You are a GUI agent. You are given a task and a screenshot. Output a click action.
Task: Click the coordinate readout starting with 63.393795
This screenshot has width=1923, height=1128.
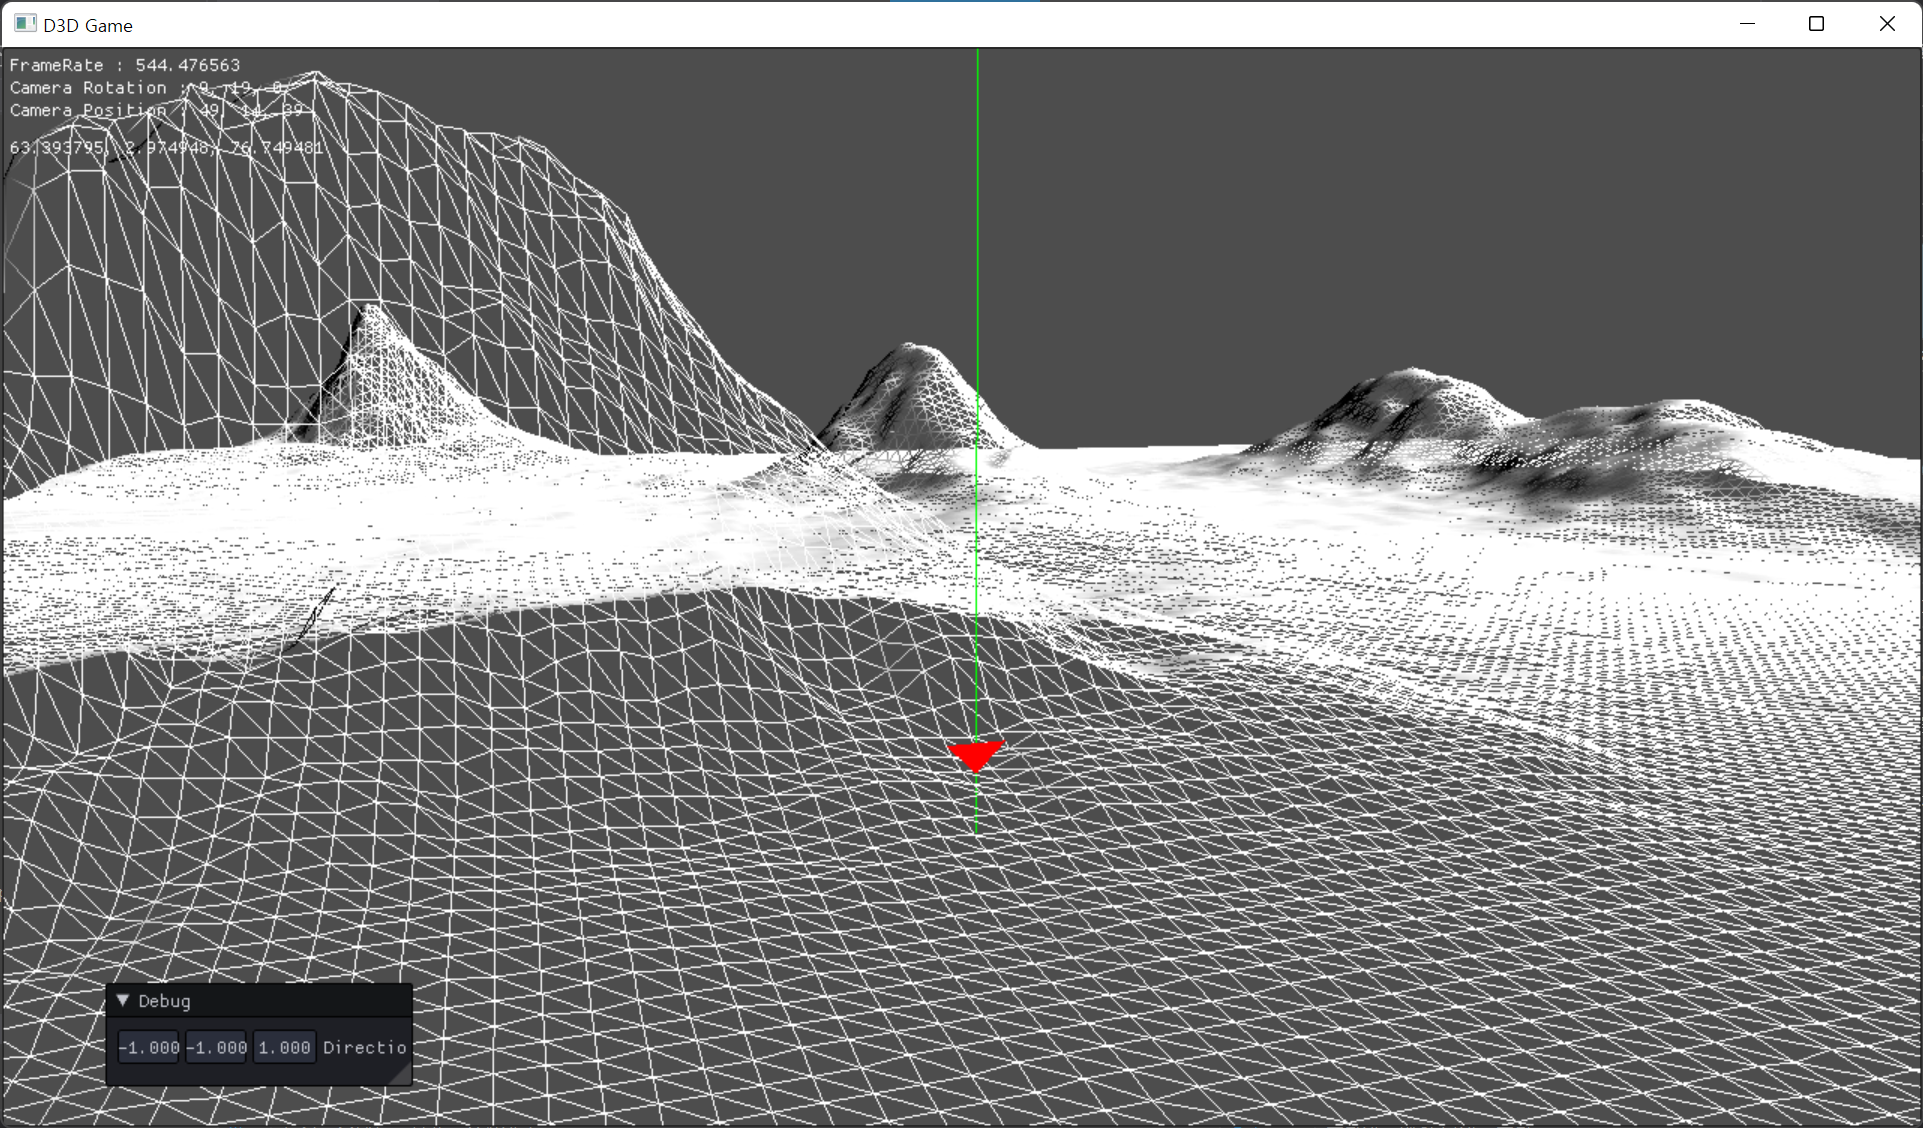coord(165,148)
